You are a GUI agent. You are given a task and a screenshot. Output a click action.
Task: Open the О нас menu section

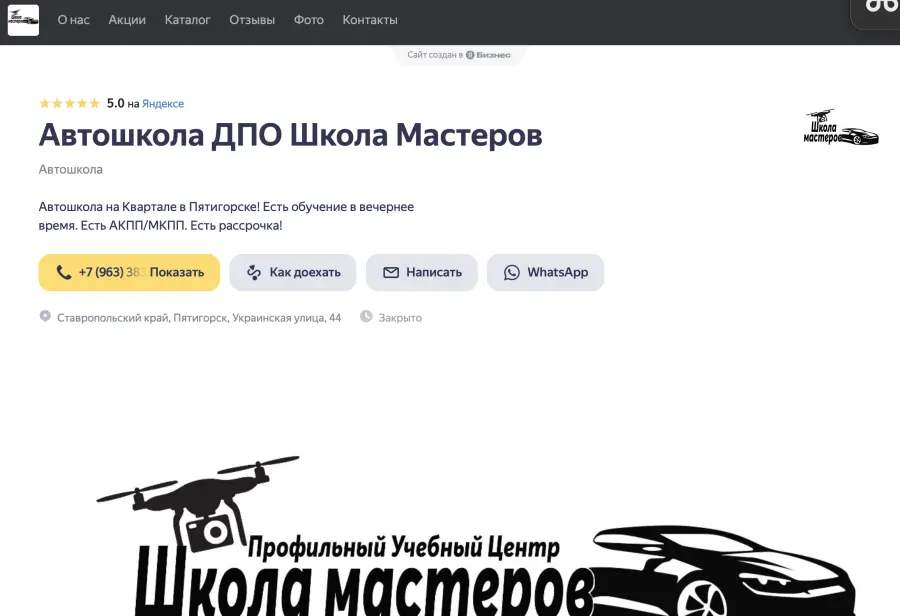coord(74,20)
